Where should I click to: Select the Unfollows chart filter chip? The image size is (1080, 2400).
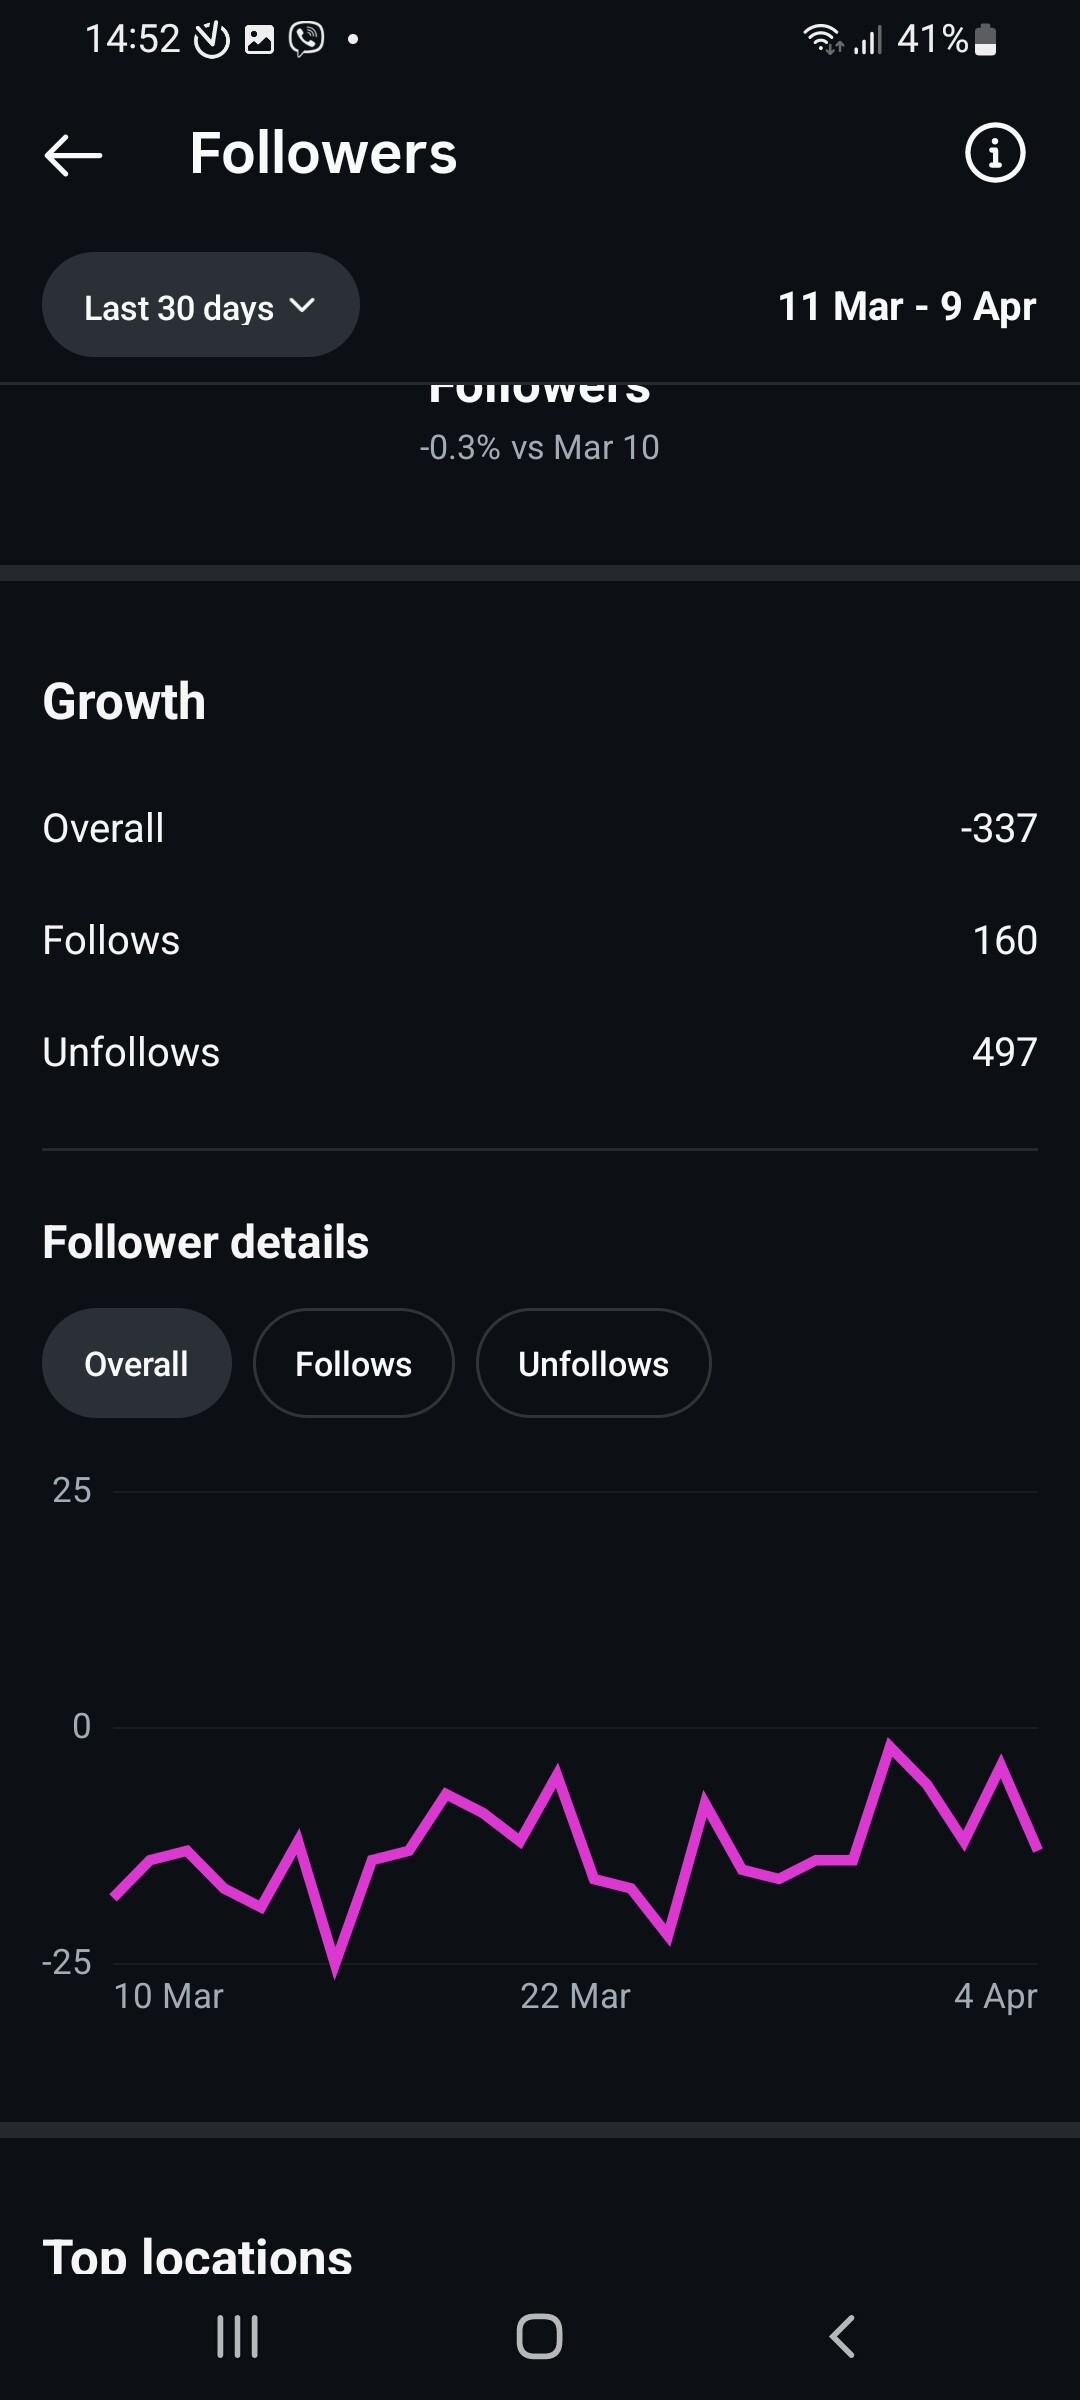tap(594, 1363)
